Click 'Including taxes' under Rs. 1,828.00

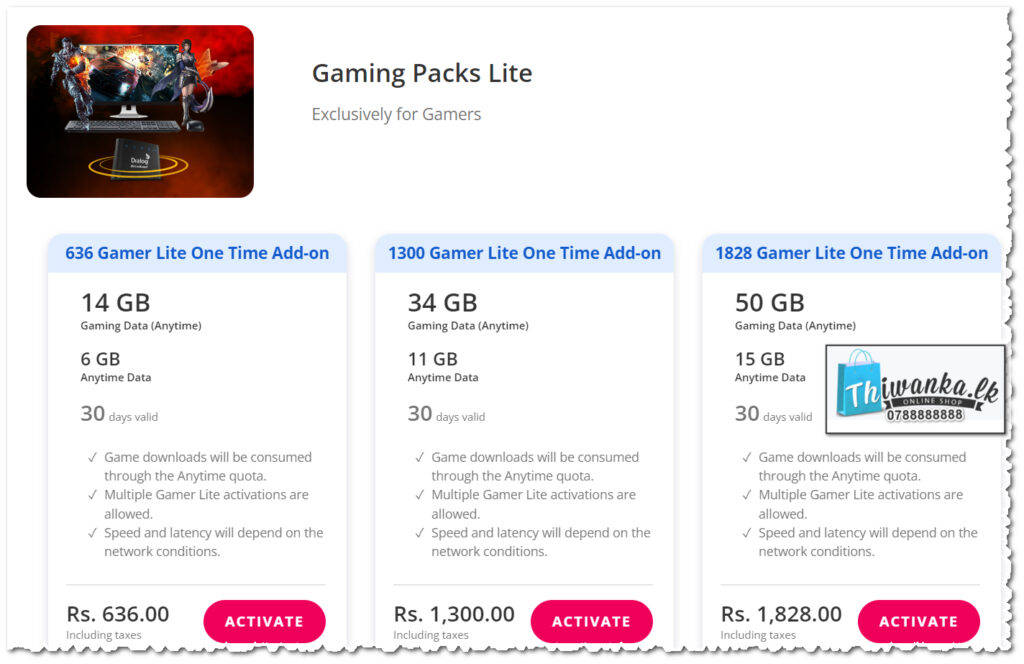[x=756, y=635]
